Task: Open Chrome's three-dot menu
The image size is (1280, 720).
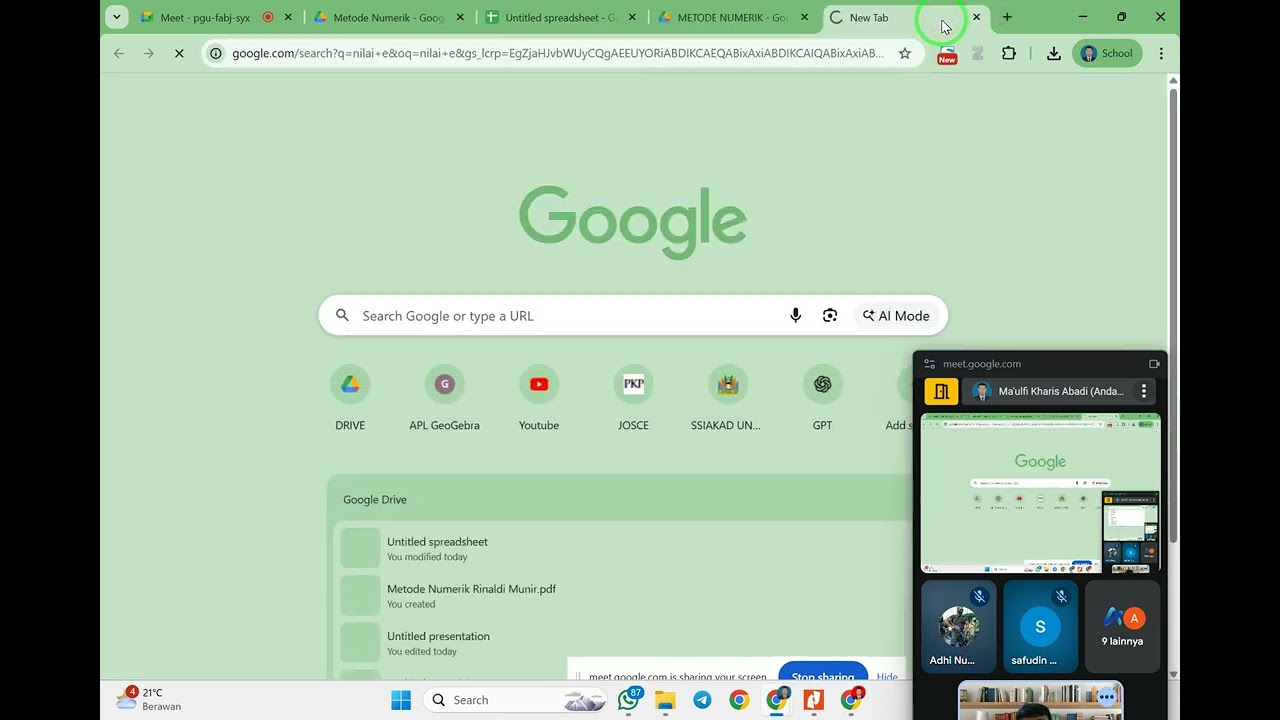Action: coord(1161,53)
